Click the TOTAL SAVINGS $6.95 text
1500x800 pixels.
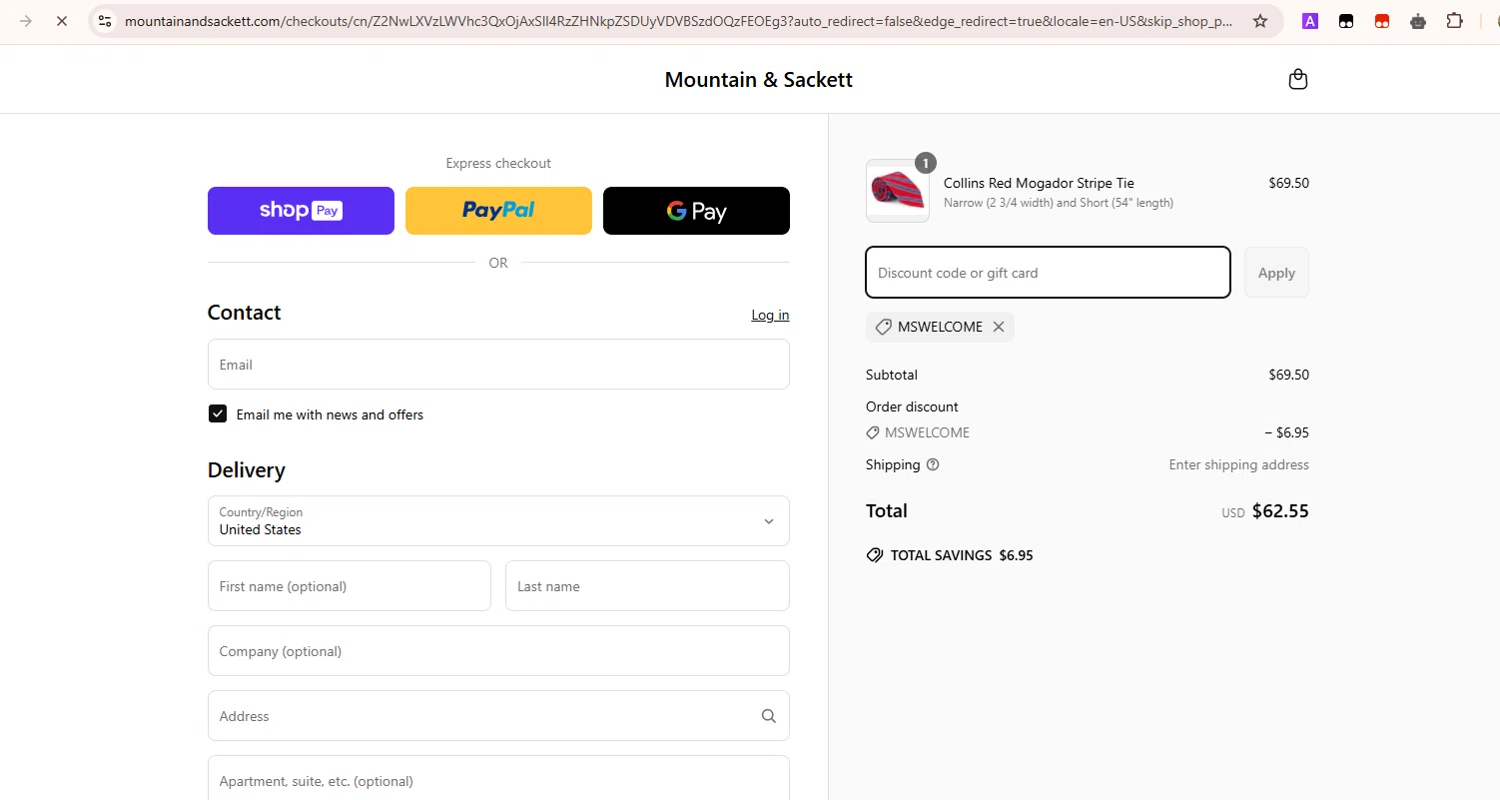click(961, 555)
